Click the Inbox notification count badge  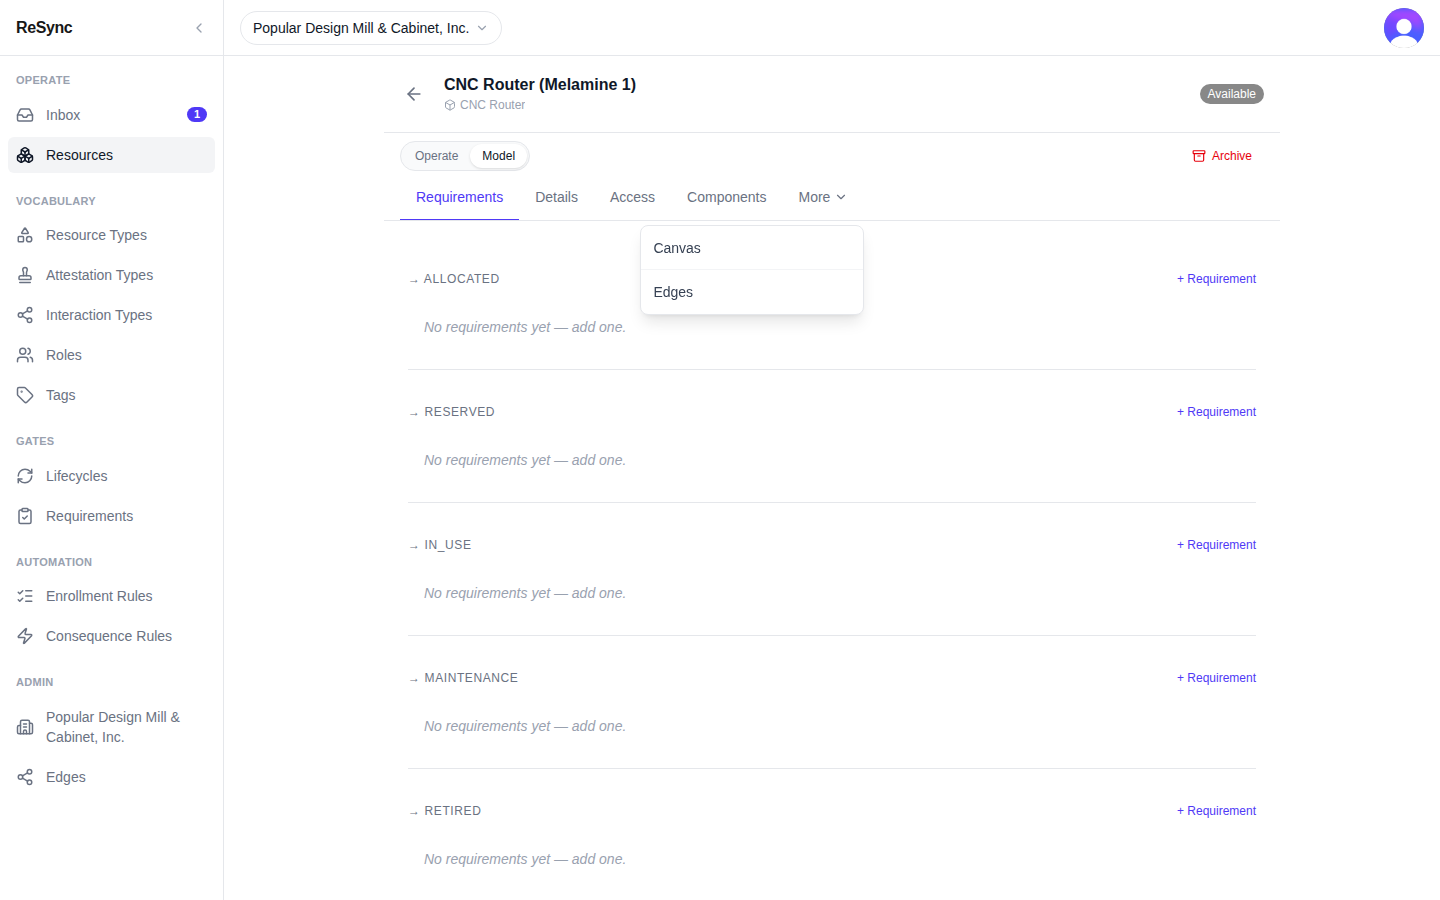tap(197, 115)
